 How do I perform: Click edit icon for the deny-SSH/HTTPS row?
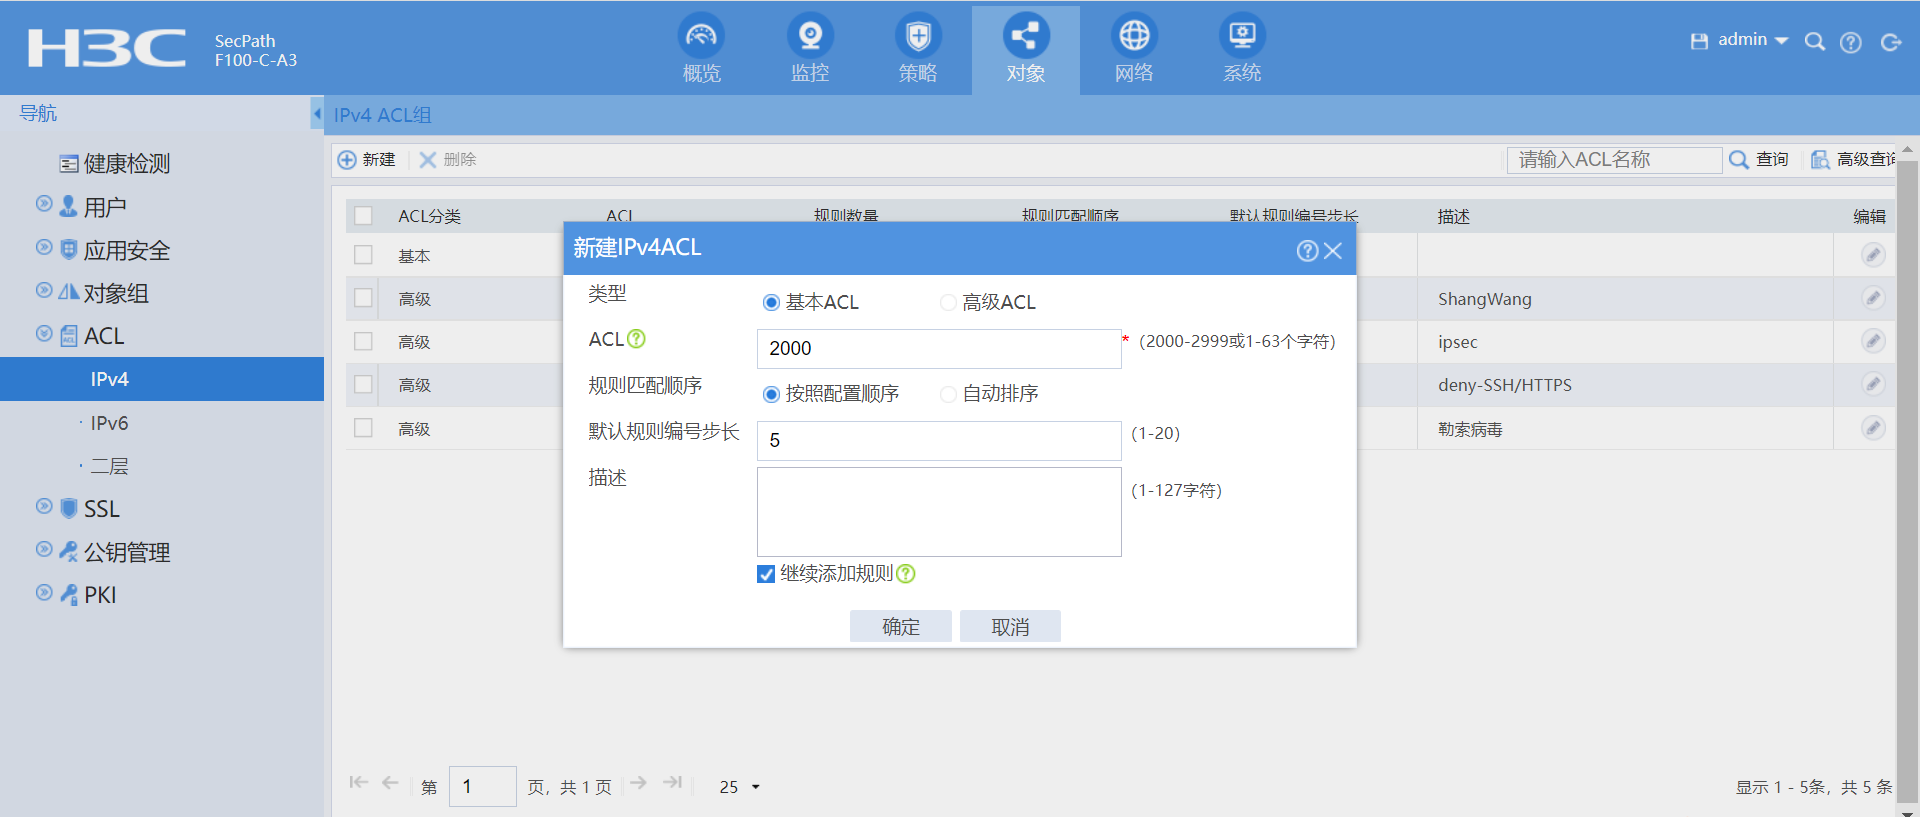pyautogui.click(x=1873, y=384)
